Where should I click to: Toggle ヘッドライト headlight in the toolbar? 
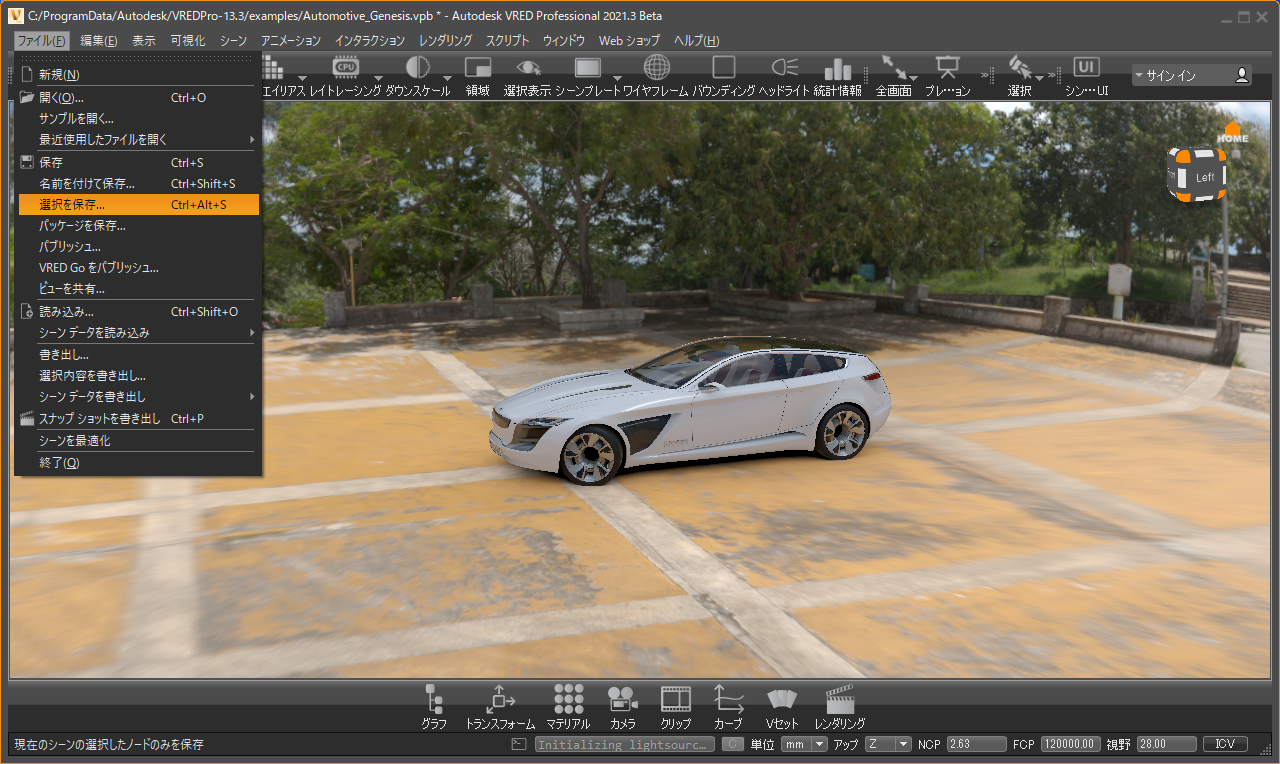[784, 69]
